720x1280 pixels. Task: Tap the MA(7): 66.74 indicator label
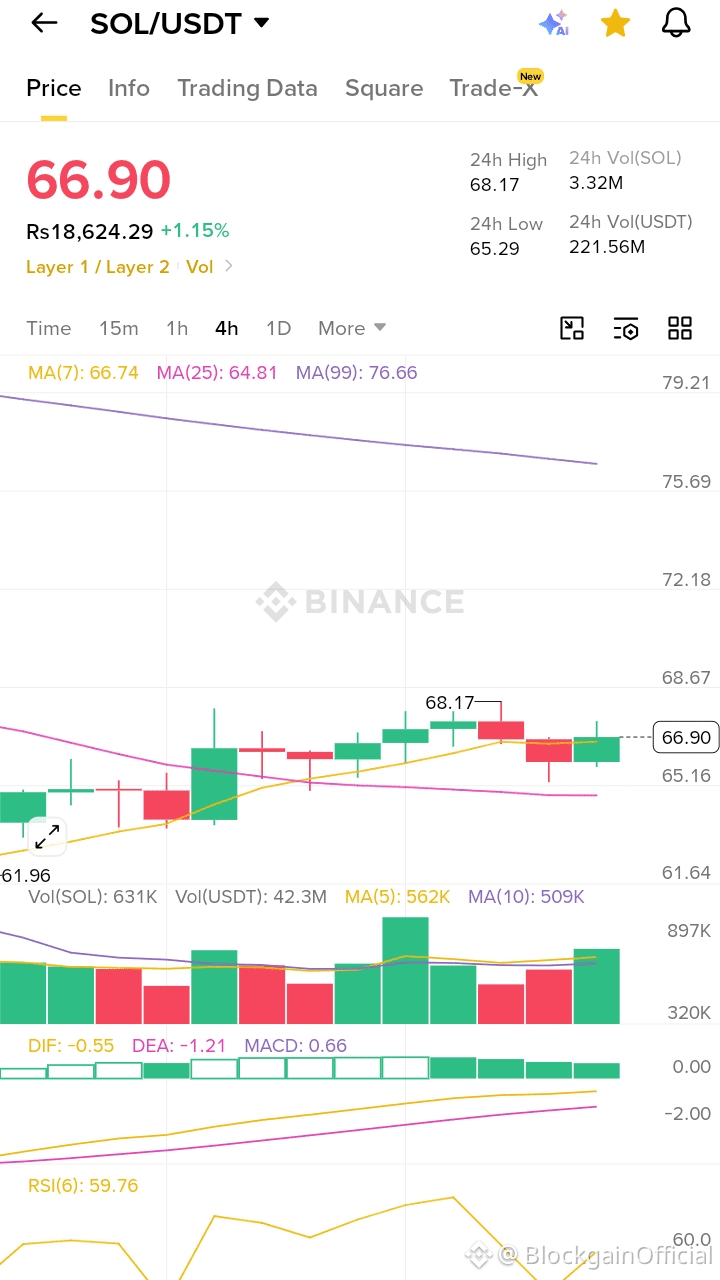tap(83, 373)
